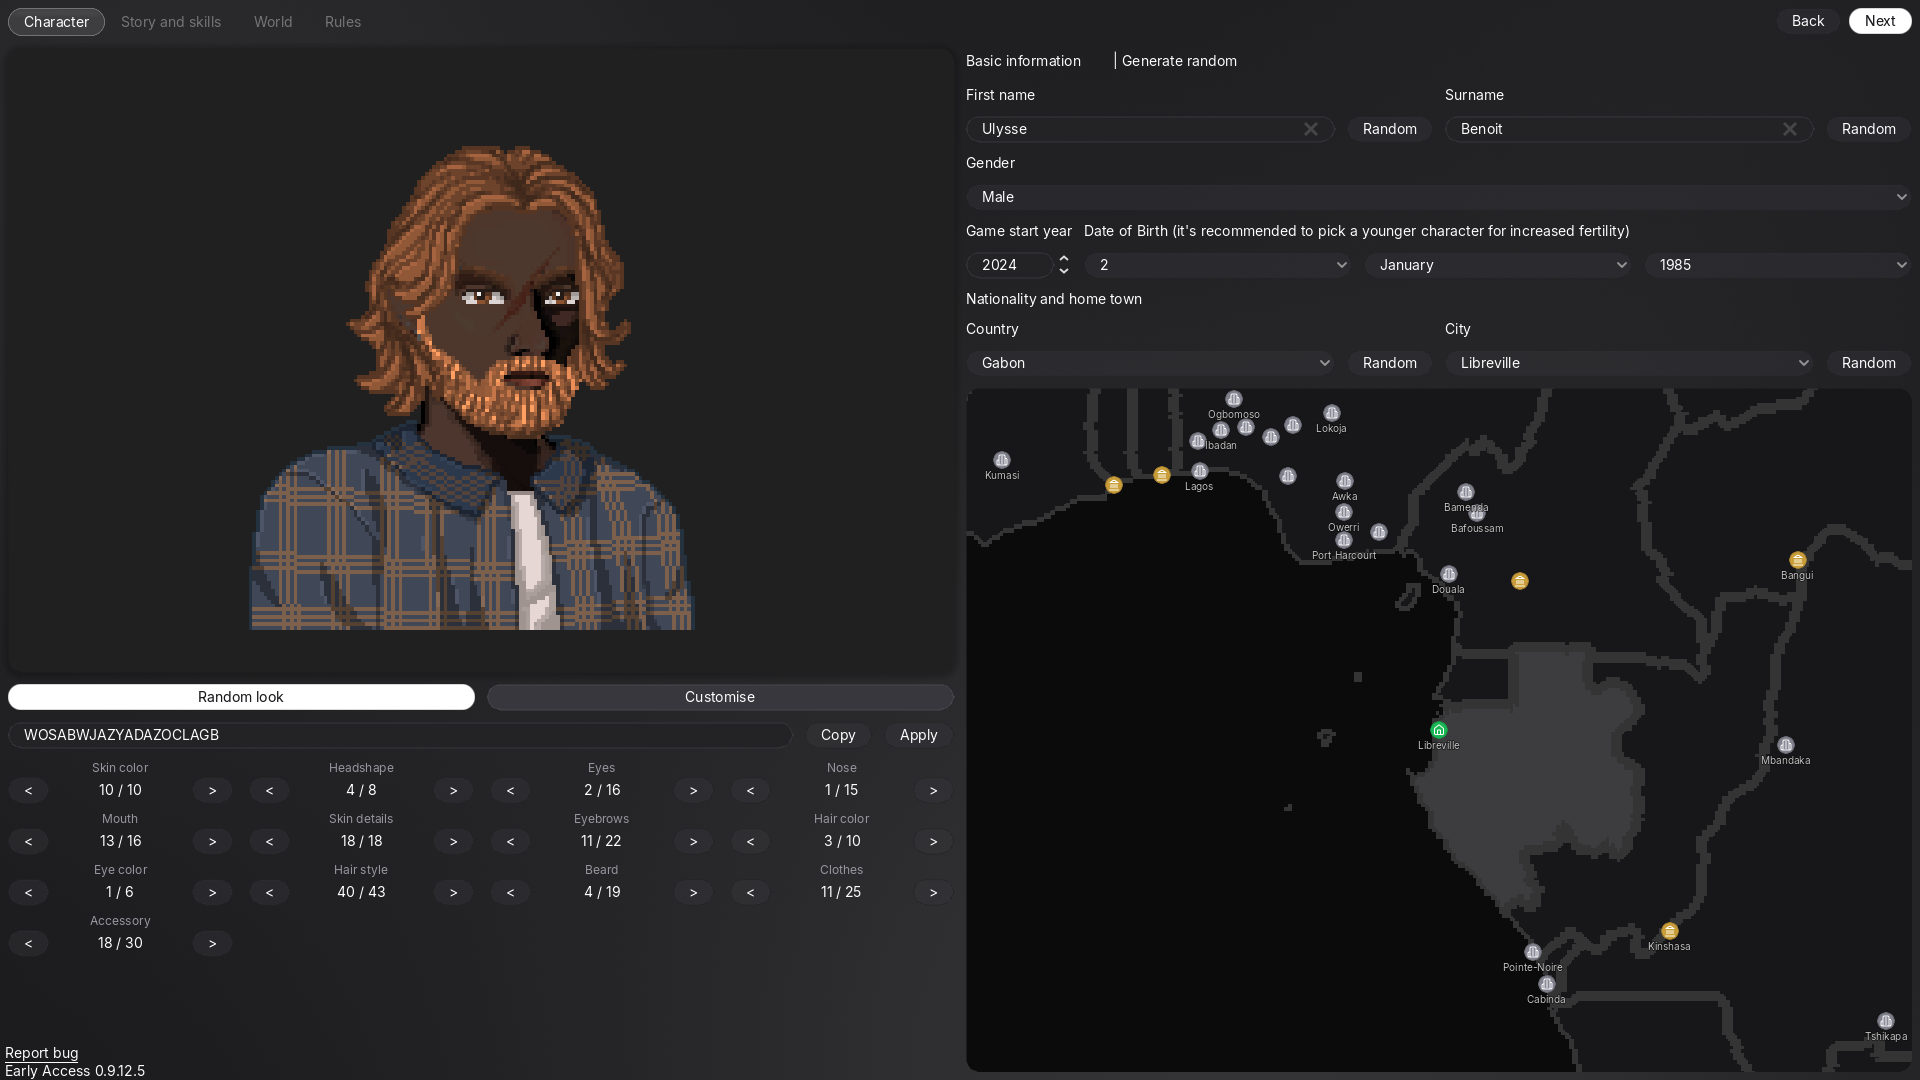The width and height of the screenshot is (1920, 1080).
Task: Select the Character tab
Action: point(56,22)
